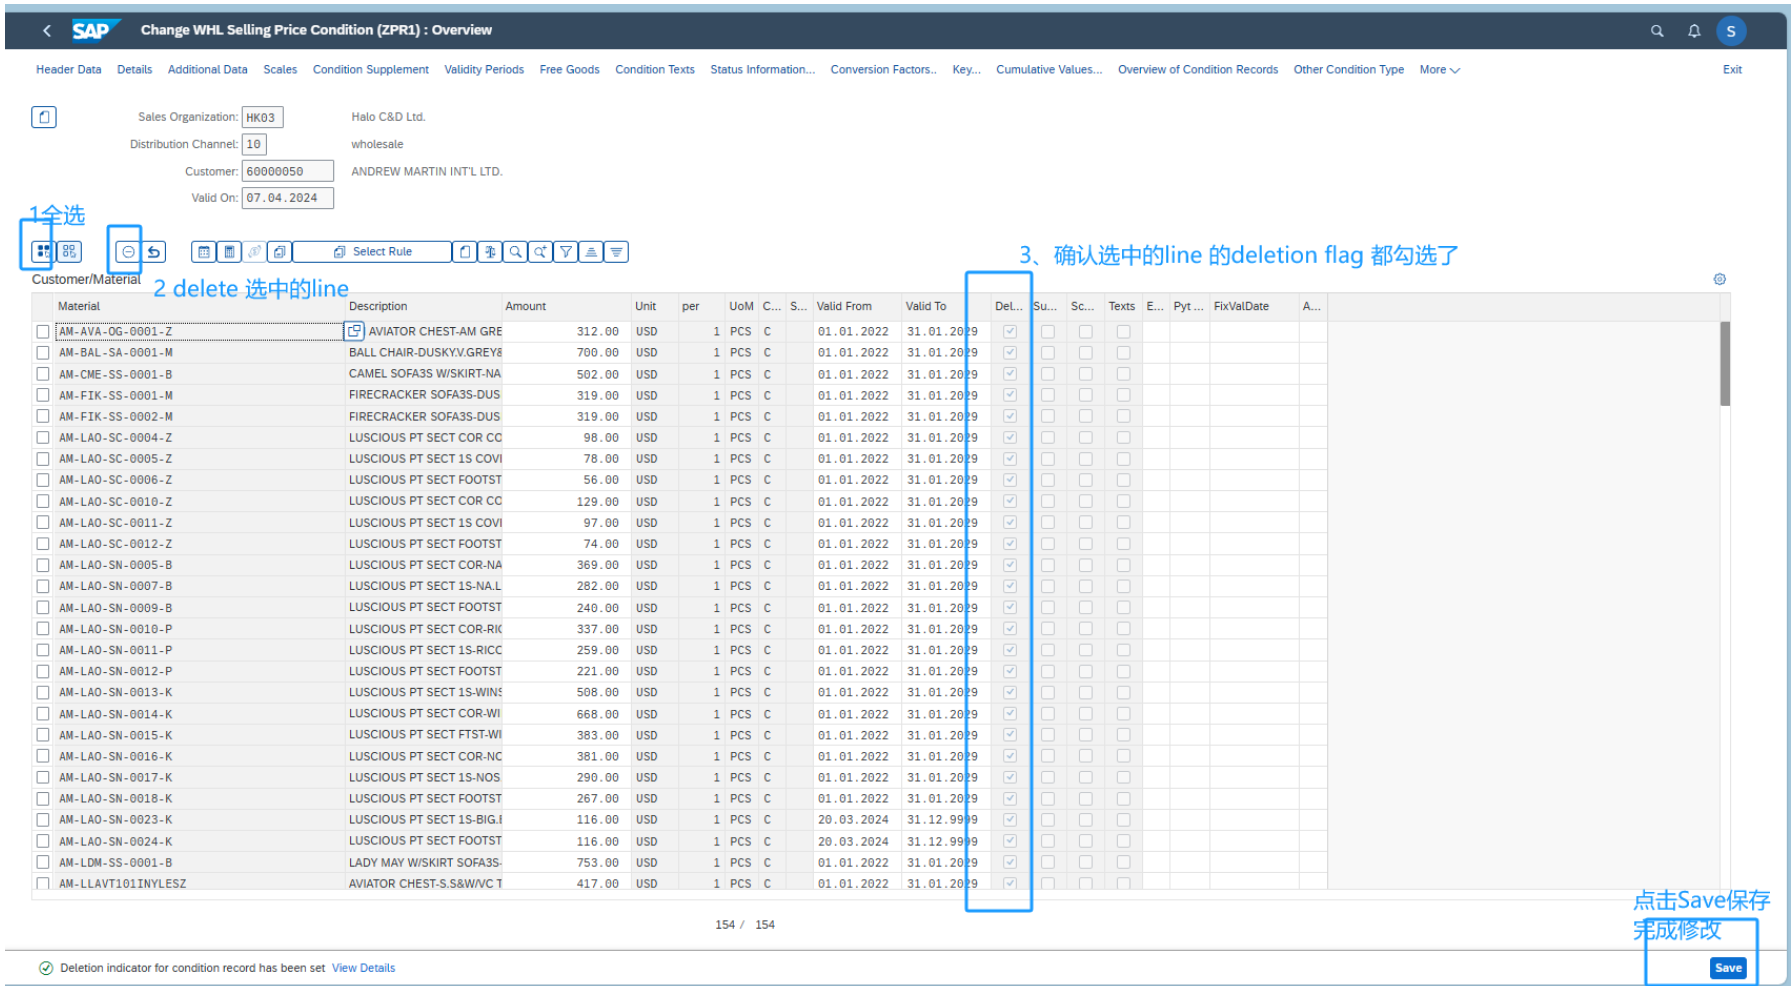Open the View Details link
The width and height of the screenshot is (1791, 986).
[363, 968]
